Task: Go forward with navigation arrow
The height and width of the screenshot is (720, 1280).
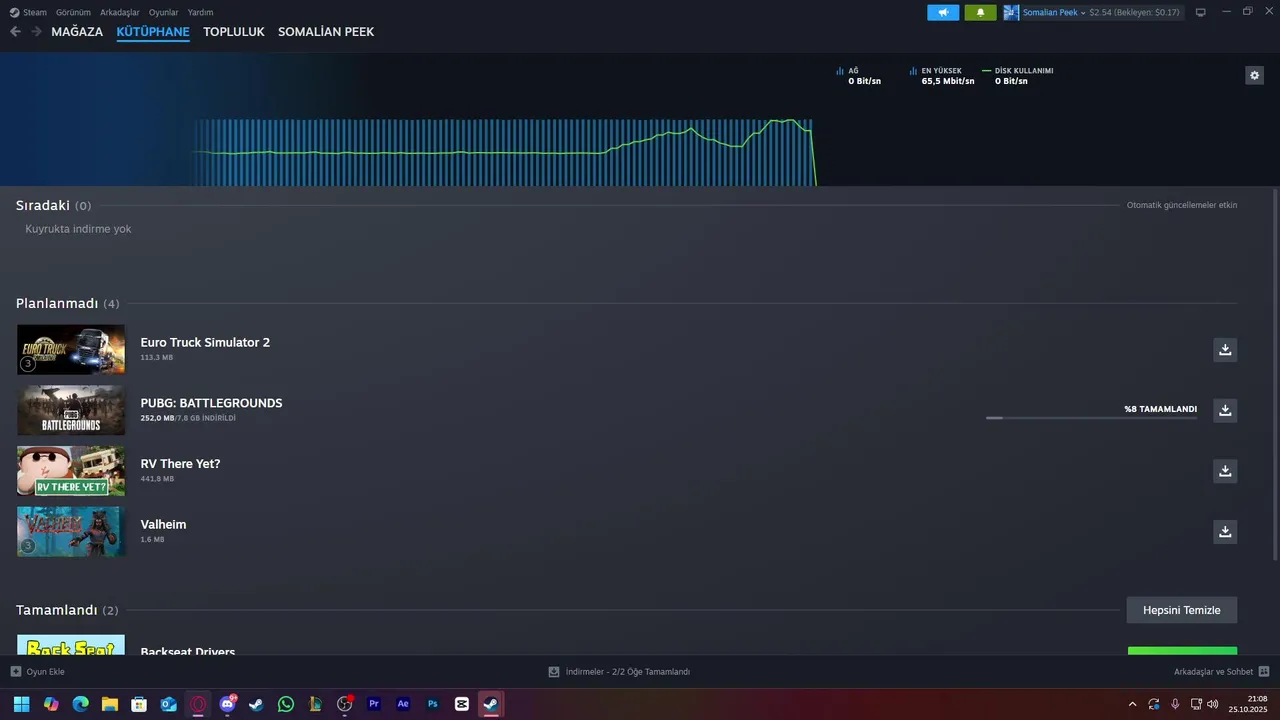Action: (x=36, y=32)
